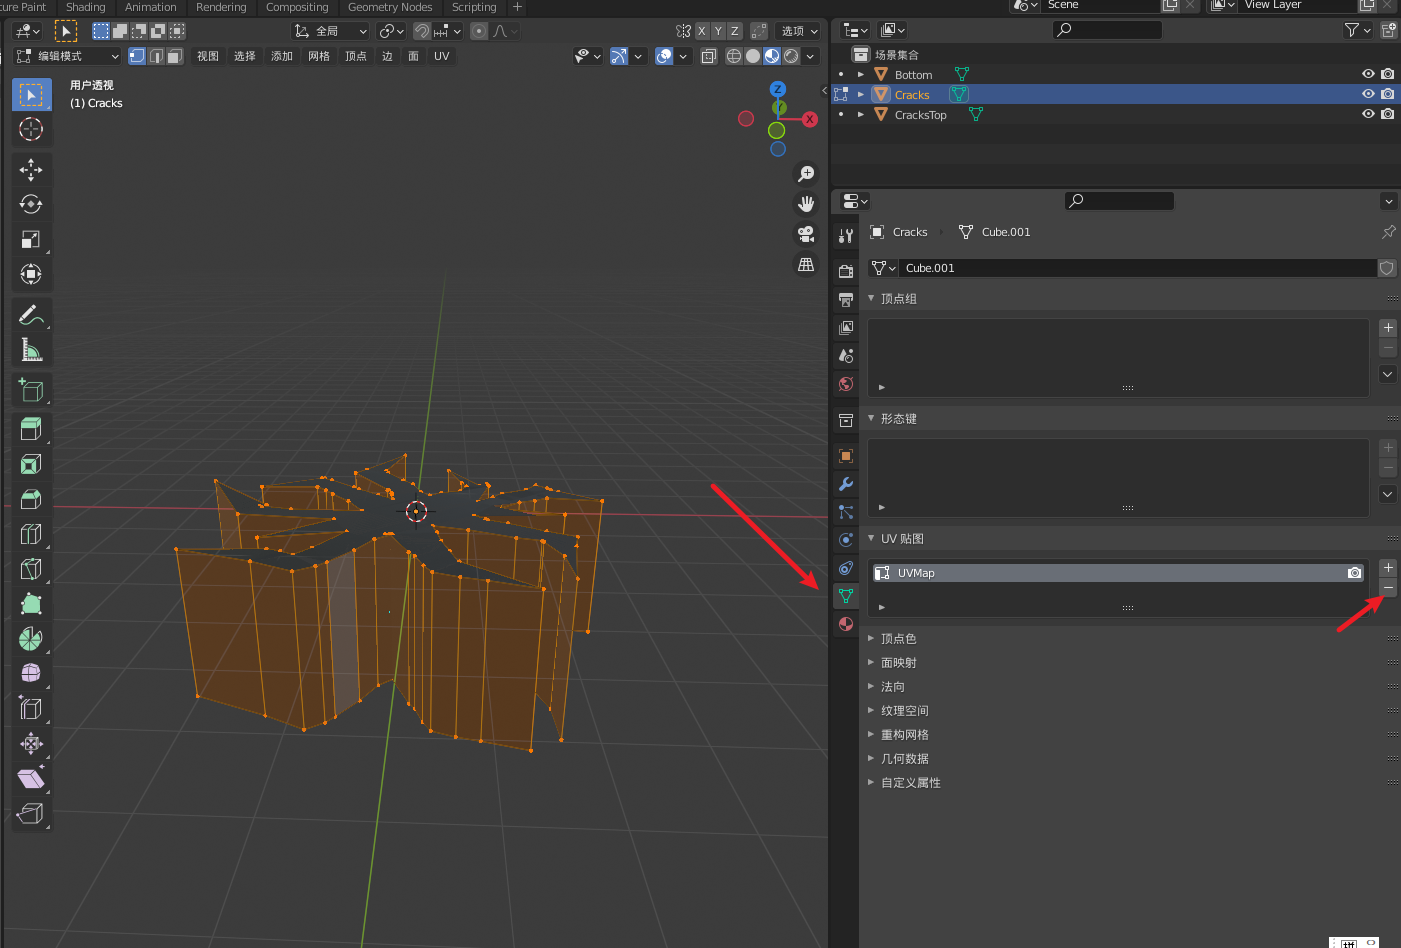Viewport: 1401px width, 948px height.
Task: Open the outliner filter dropdown
Action: (1358, 30)
